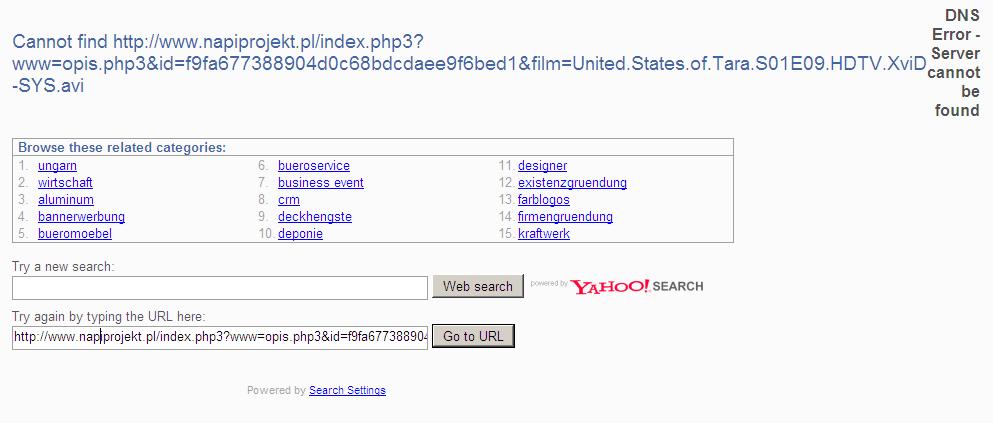Open the business event link
Screen dimensions: 993x423
tap(320, 183)
